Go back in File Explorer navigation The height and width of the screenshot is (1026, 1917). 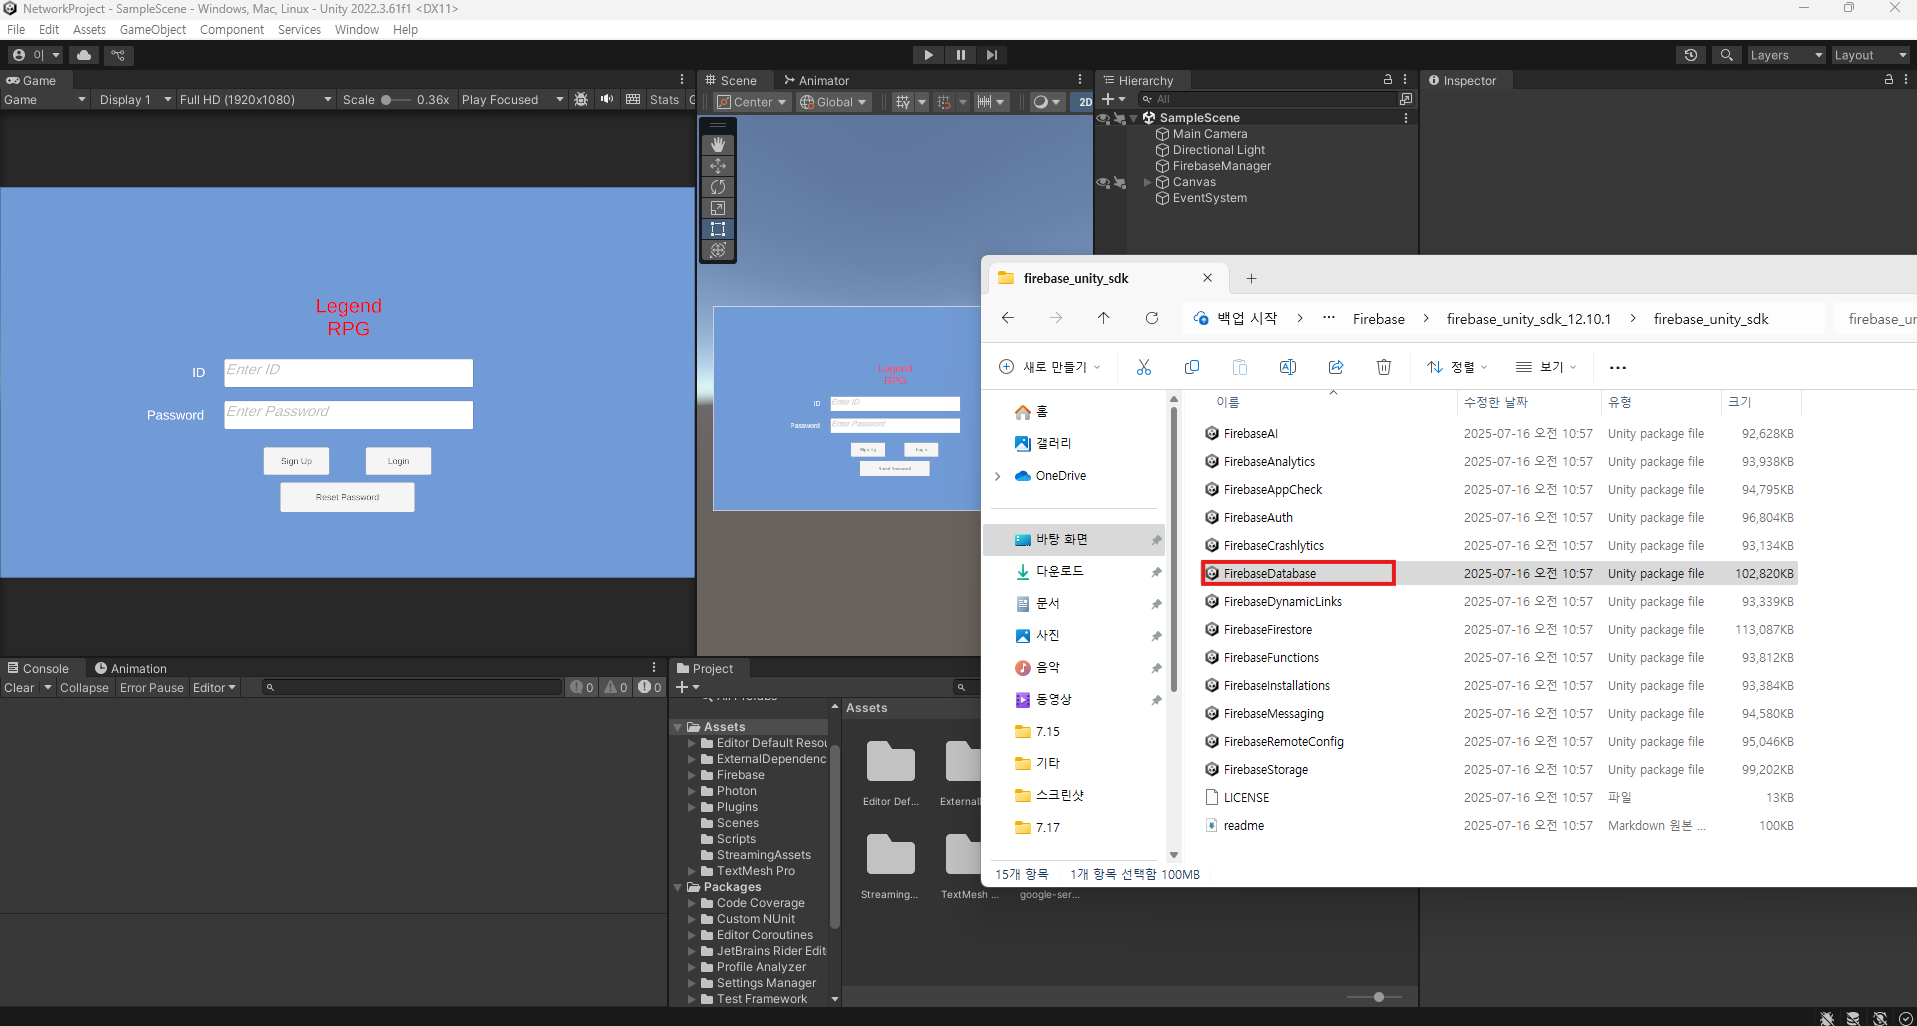(1008, 318)
